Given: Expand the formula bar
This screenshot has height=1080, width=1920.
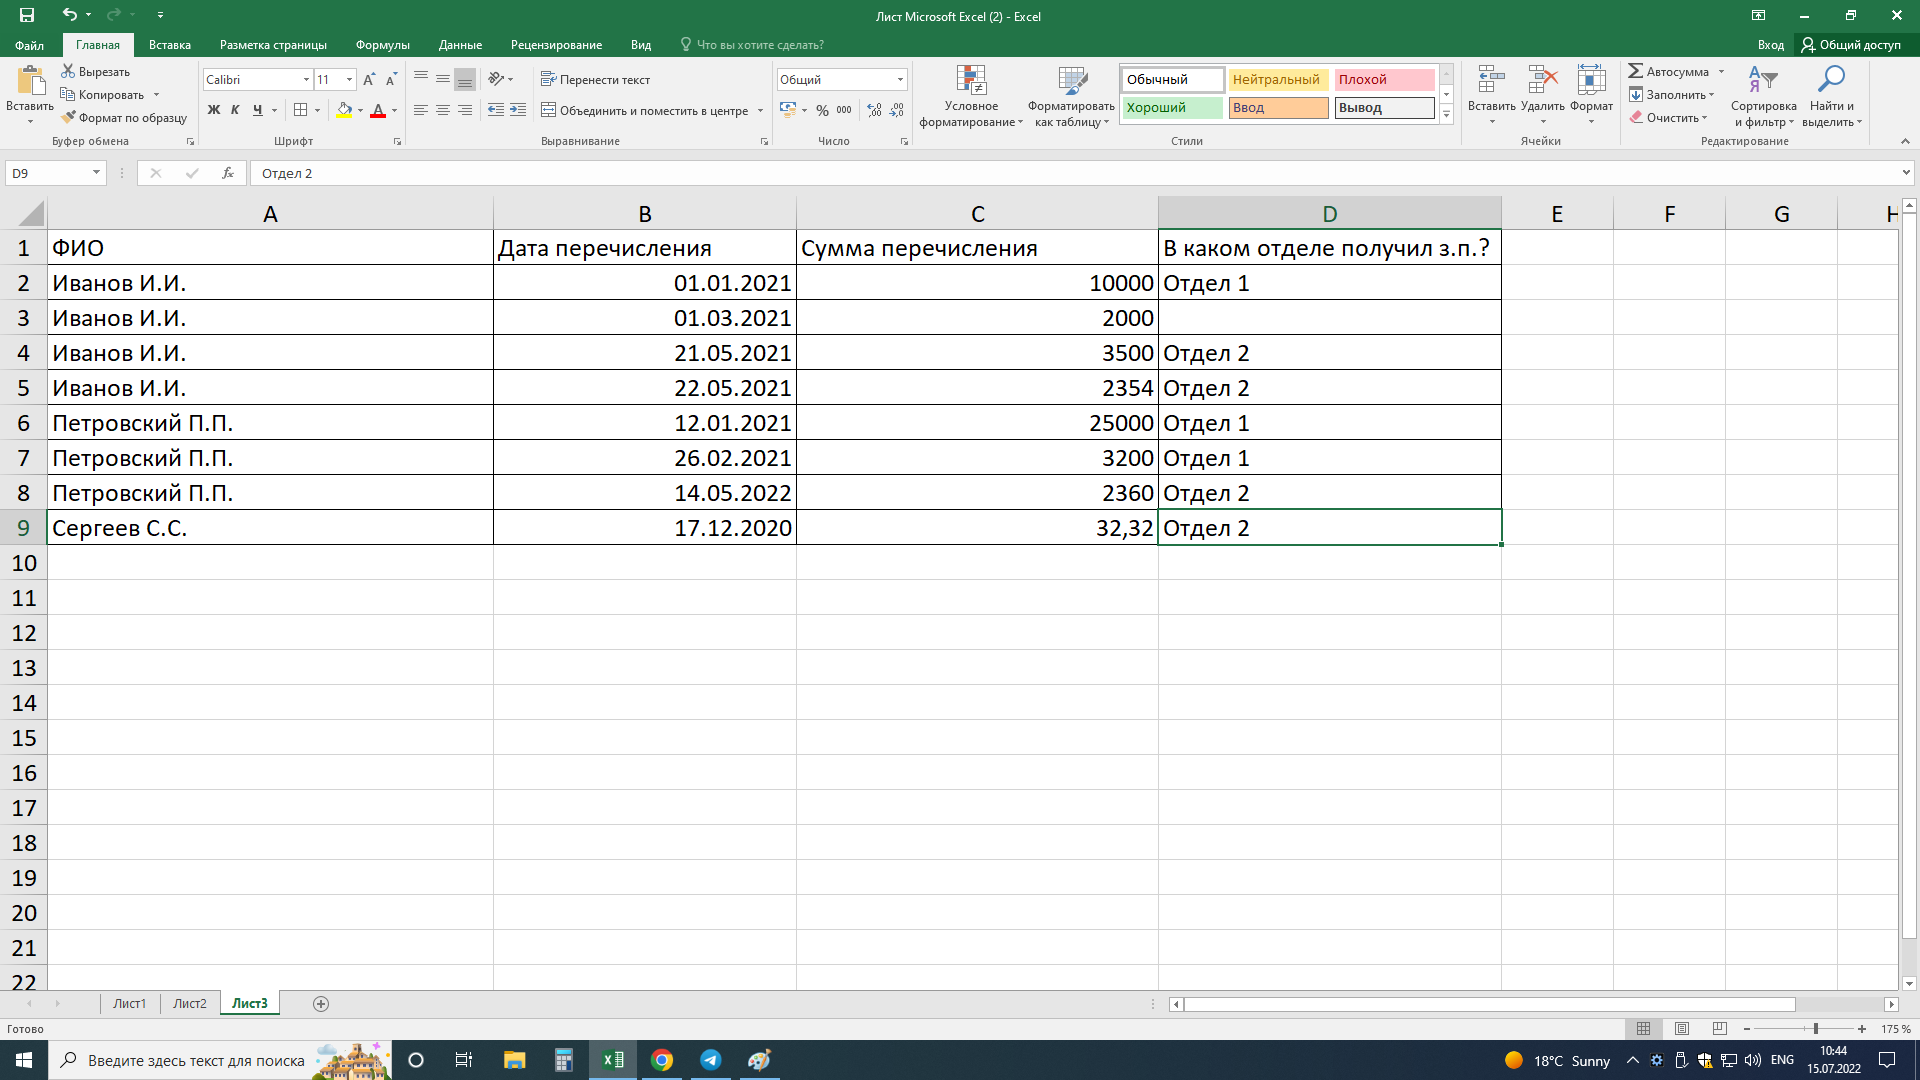Looking at the screenshot, I should tap(1906, 173).
